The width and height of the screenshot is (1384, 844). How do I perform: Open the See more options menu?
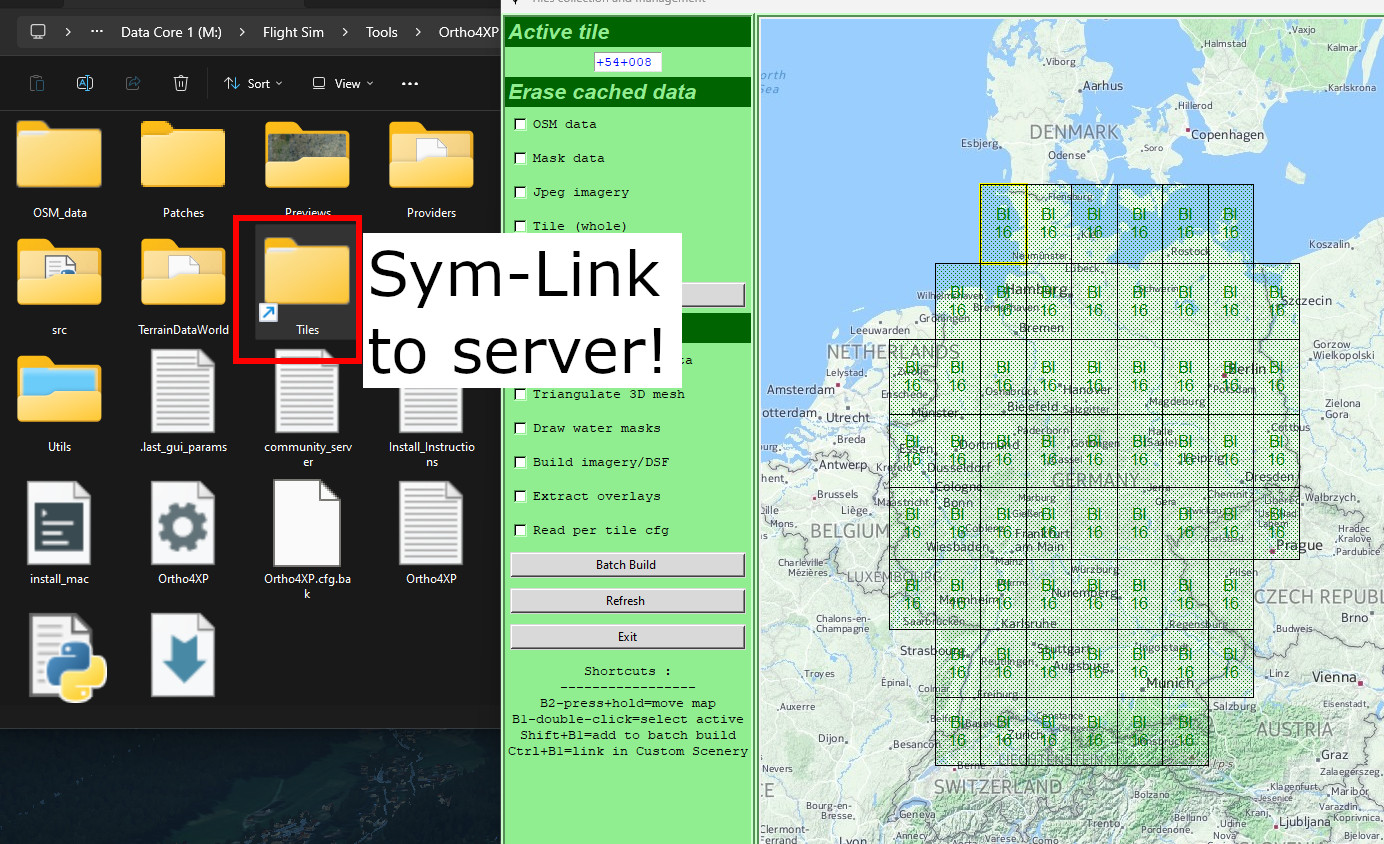tap(409, 83)
